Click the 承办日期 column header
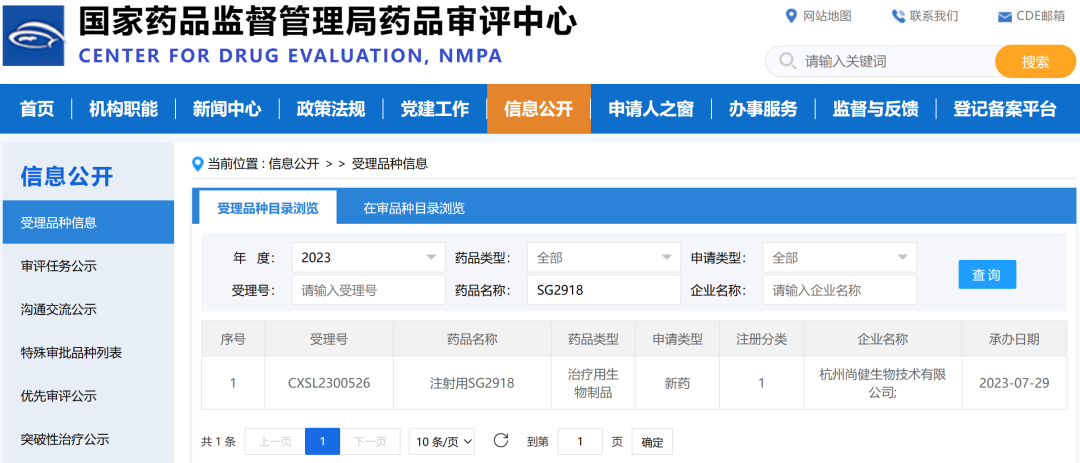This screenshot has width=1080, height=463. coord(1014,339)
